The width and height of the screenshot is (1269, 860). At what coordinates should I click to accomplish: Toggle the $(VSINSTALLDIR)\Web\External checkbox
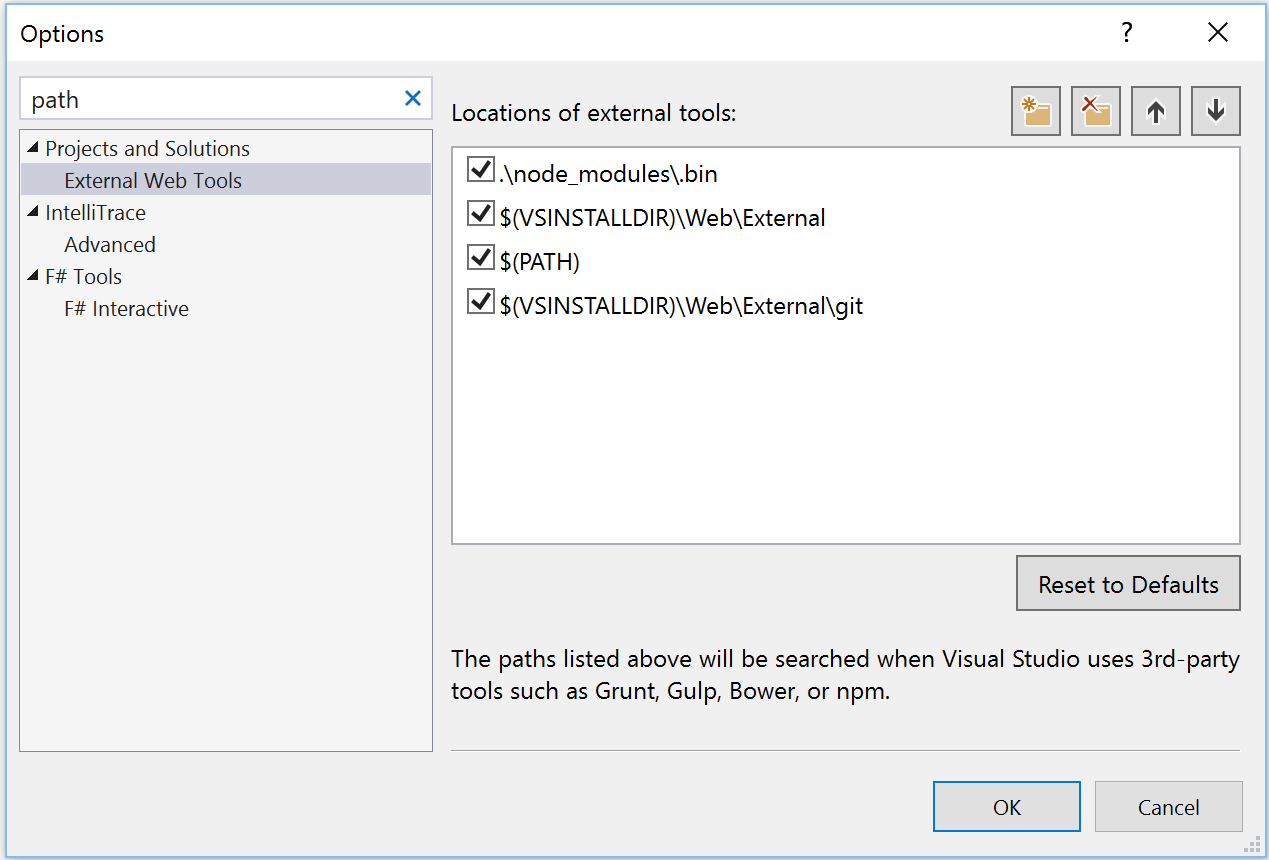[x=480, y=215]
